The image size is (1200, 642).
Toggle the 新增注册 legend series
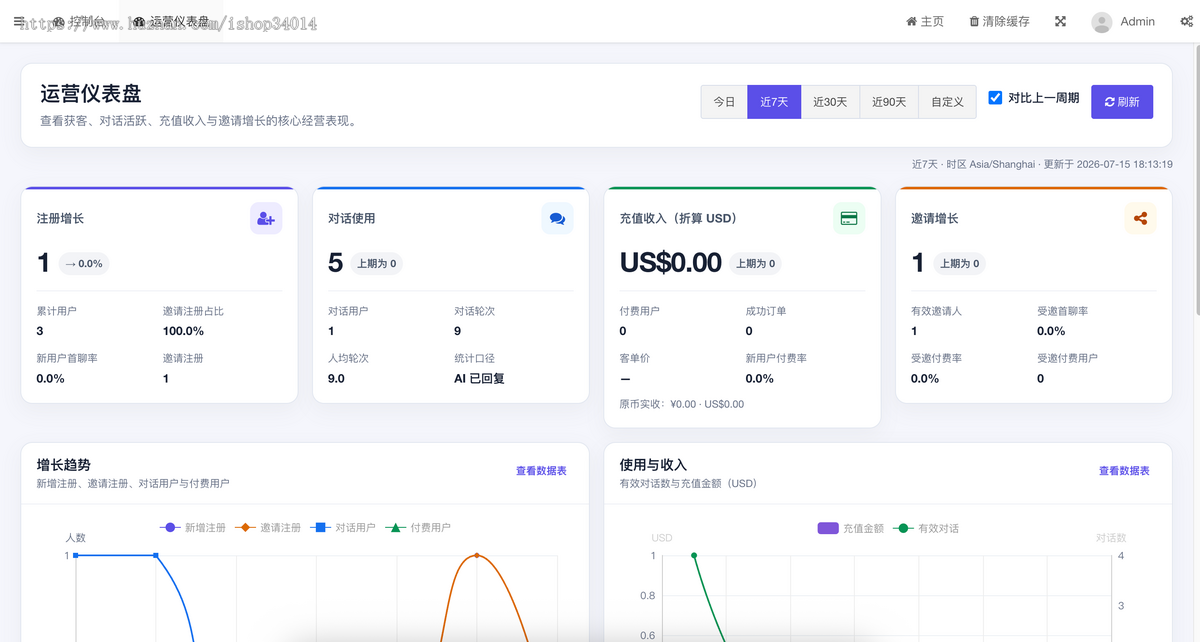(x=193, y=527)
